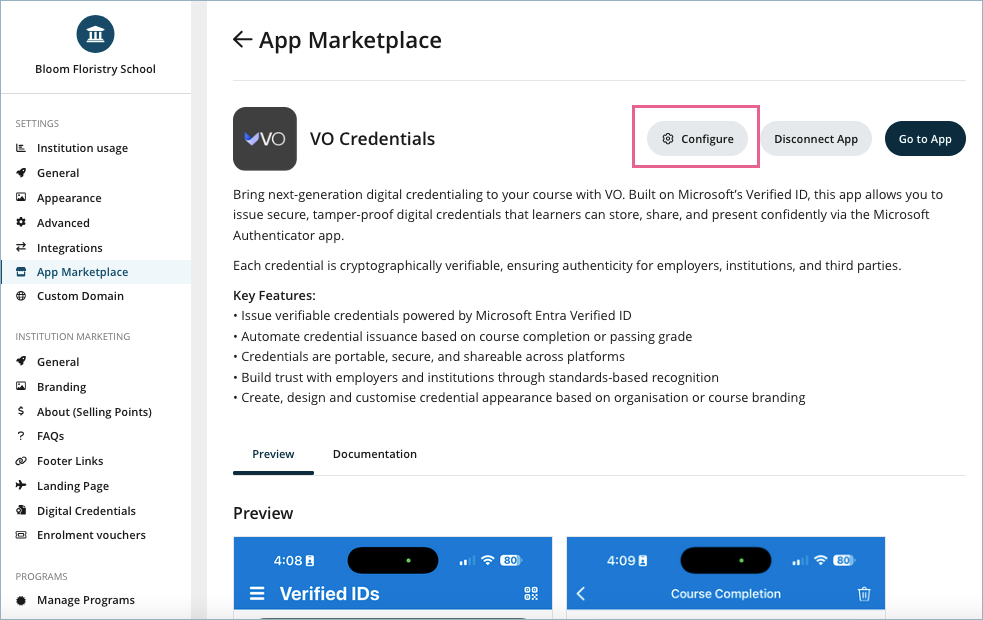Click the Manage Programs gear icon
The height and width of the screenshot is (620, 983).
(x=22, y=600)
